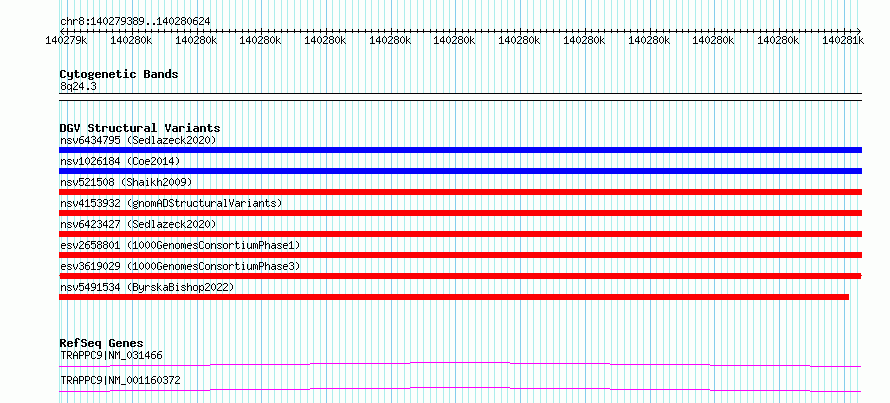Click the 140281k ruler tick label

tap(843, 40)
